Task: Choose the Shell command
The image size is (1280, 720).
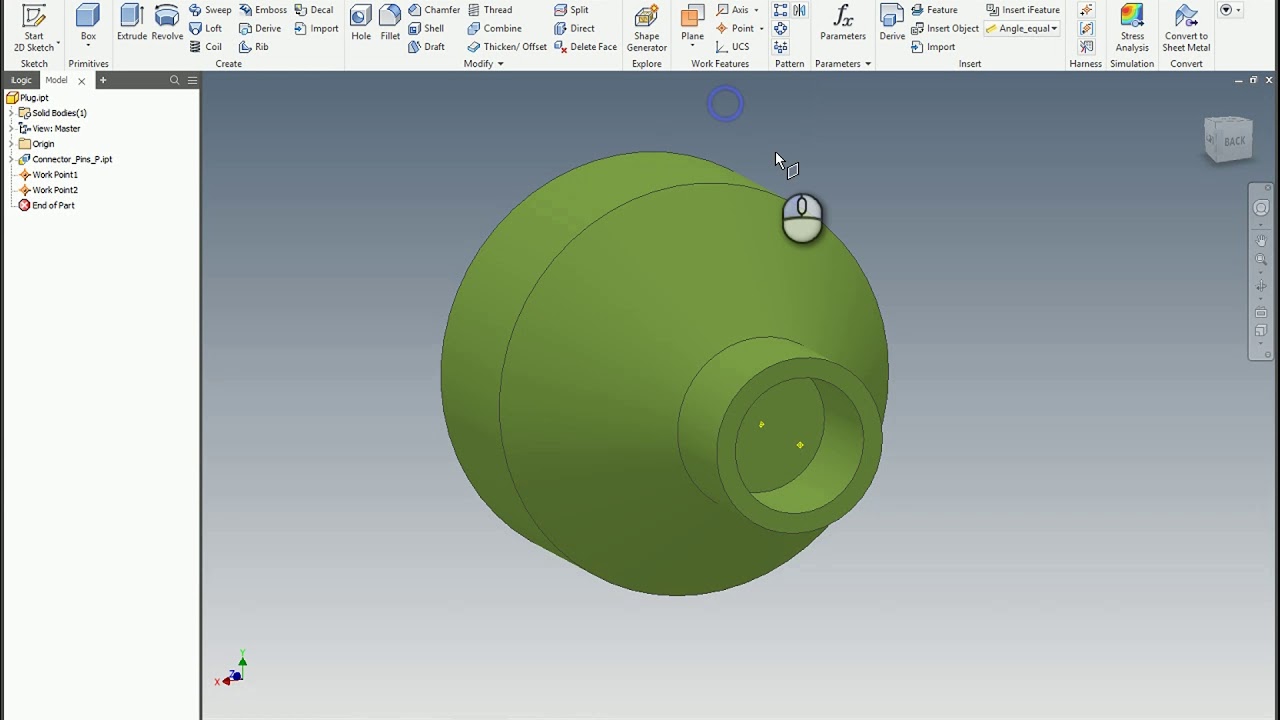Action: pos(426,28)
